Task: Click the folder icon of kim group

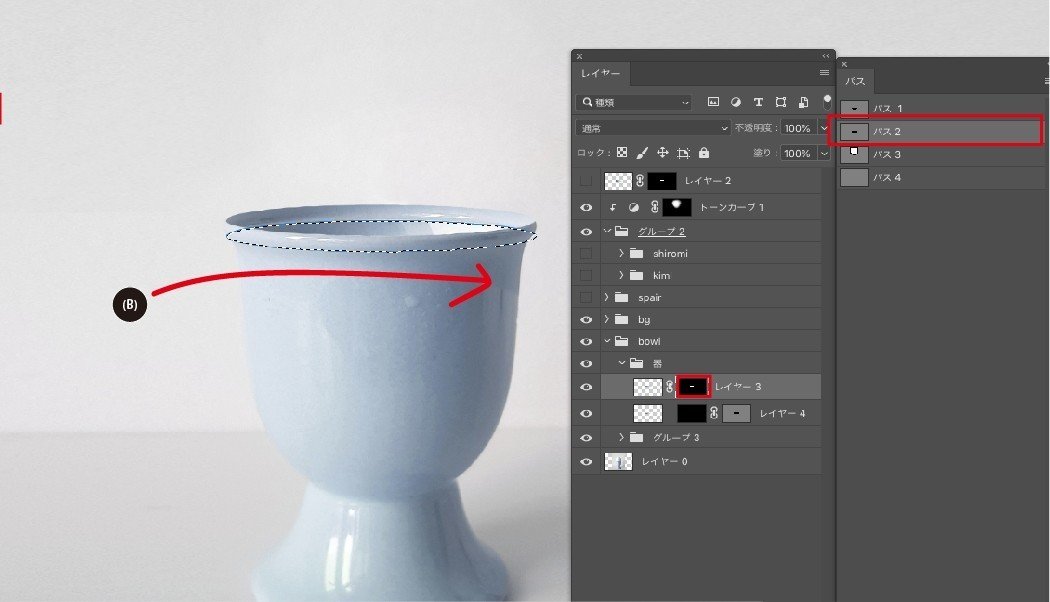Action: tap(637, 275)
